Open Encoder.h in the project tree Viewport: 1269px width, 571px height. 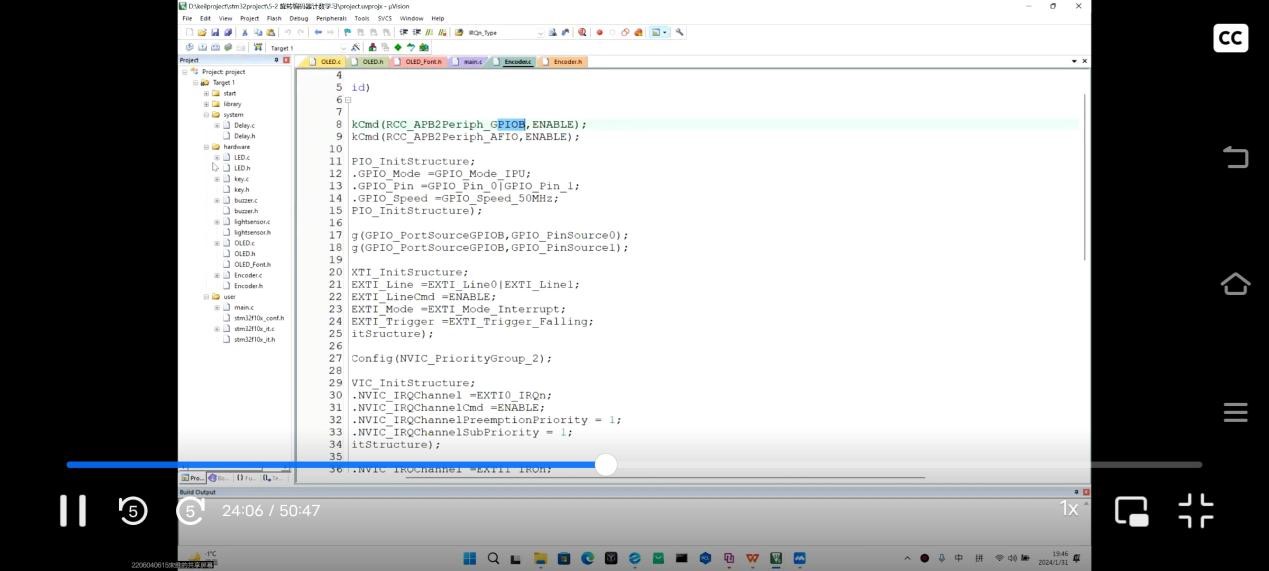[x=248, y=286]
